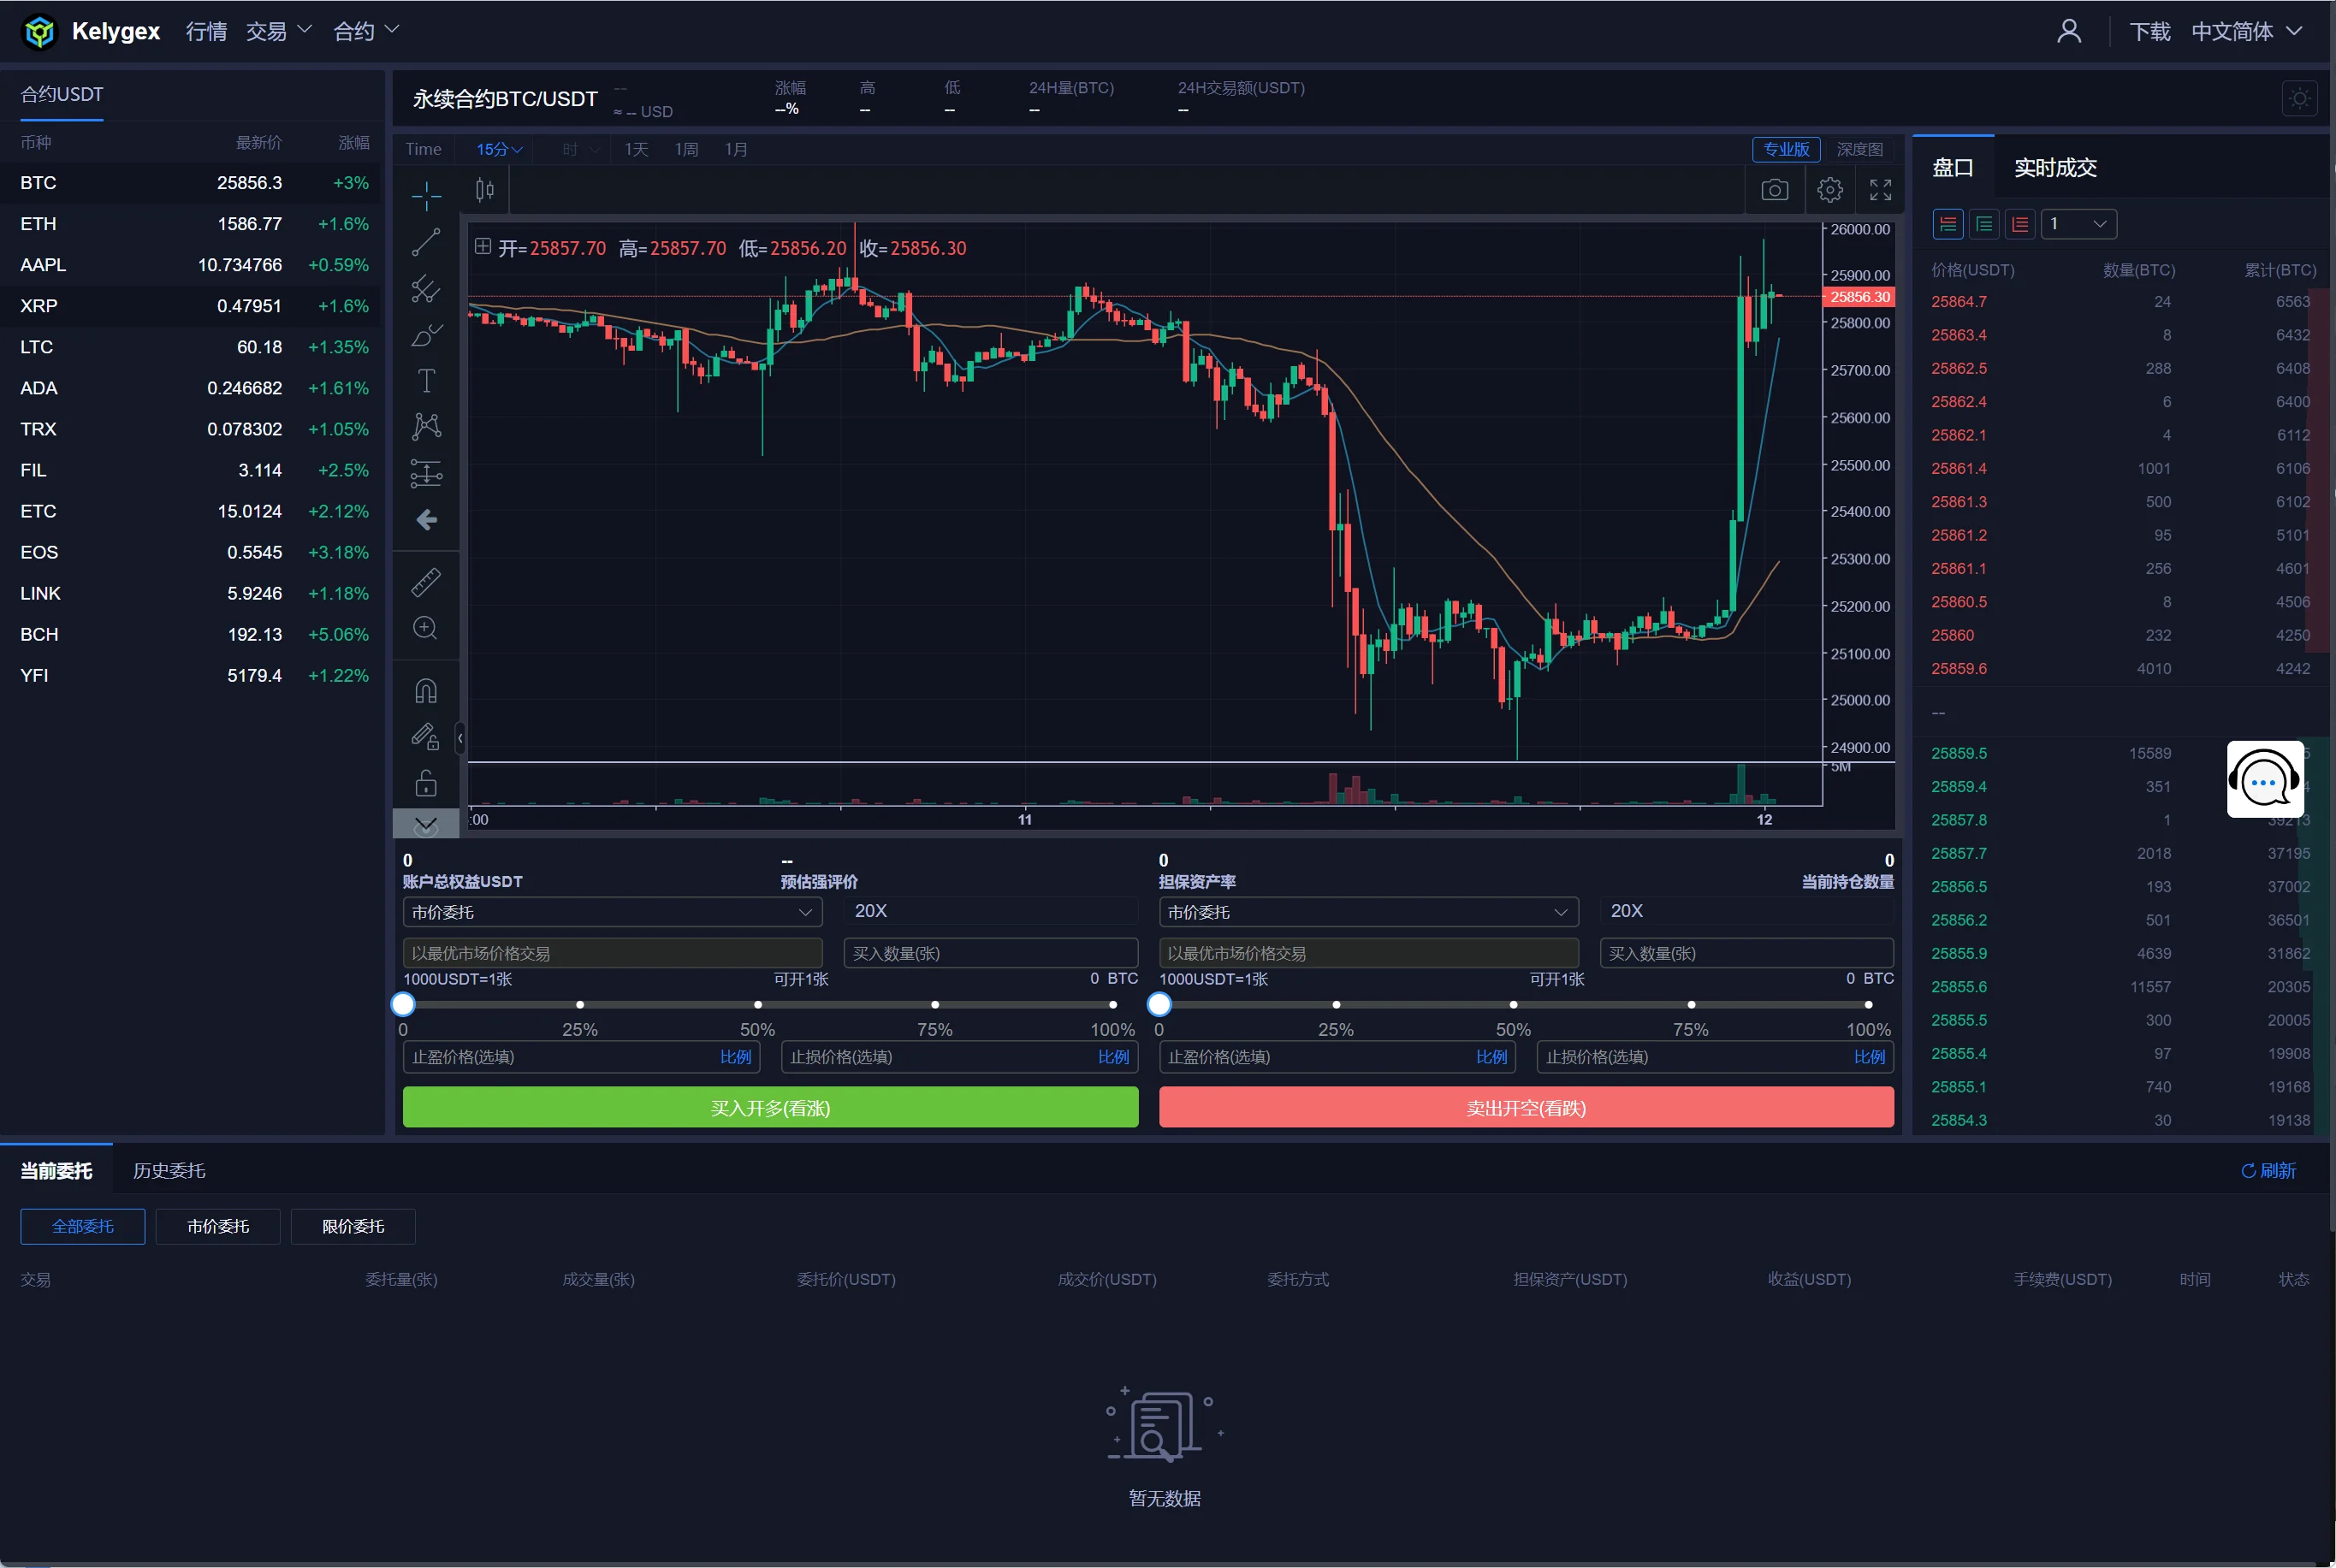This screenshot has width=2336, height=1568.
Task: Expand the 15分 interval dropdown
Action: 499,150
